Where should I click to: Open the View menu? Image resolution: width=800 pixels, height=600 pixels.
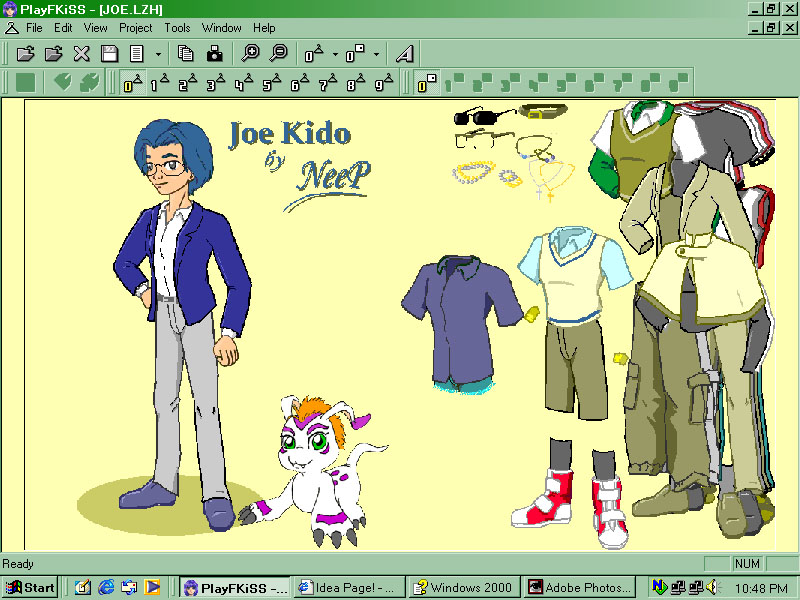[95, 28]
